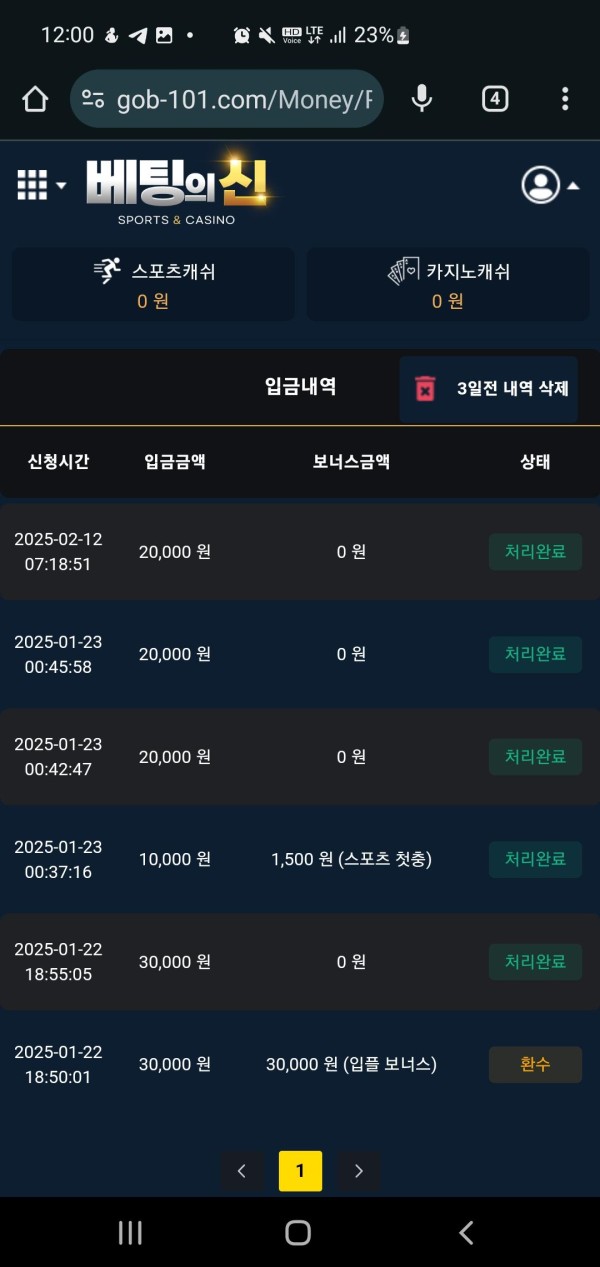This screenshot has height=1267, width=600.
Task: Open the user profile icon
Action: (x=541, y=184)
